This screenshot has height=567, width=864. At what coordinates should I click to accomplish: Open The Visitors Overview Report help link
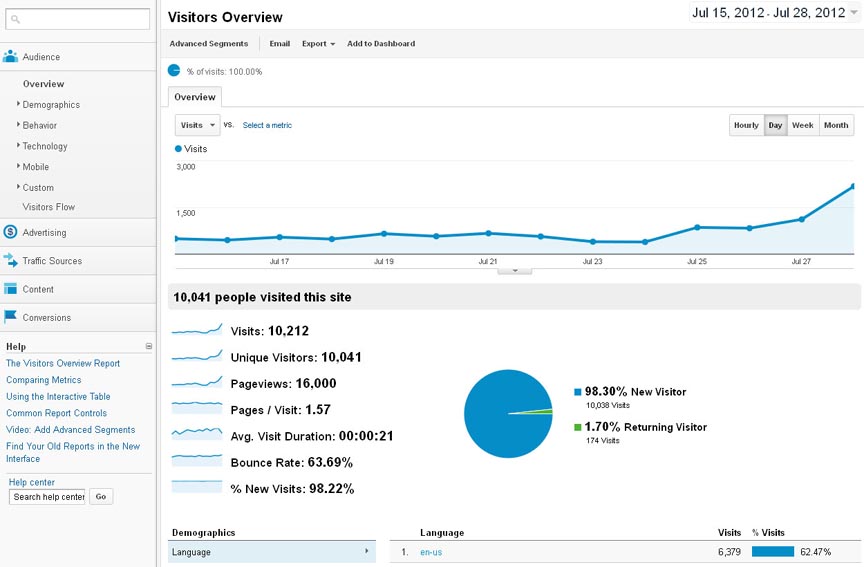click(63, 363)
